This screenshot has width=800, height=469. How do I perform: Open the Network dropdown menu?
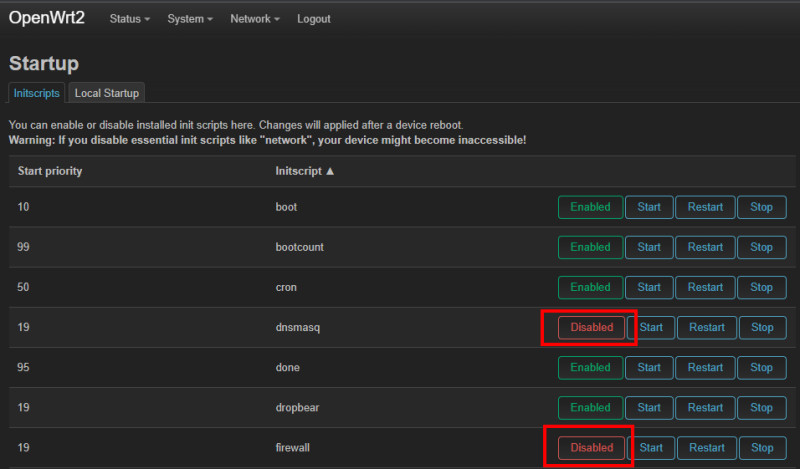(x=254, y=19)
